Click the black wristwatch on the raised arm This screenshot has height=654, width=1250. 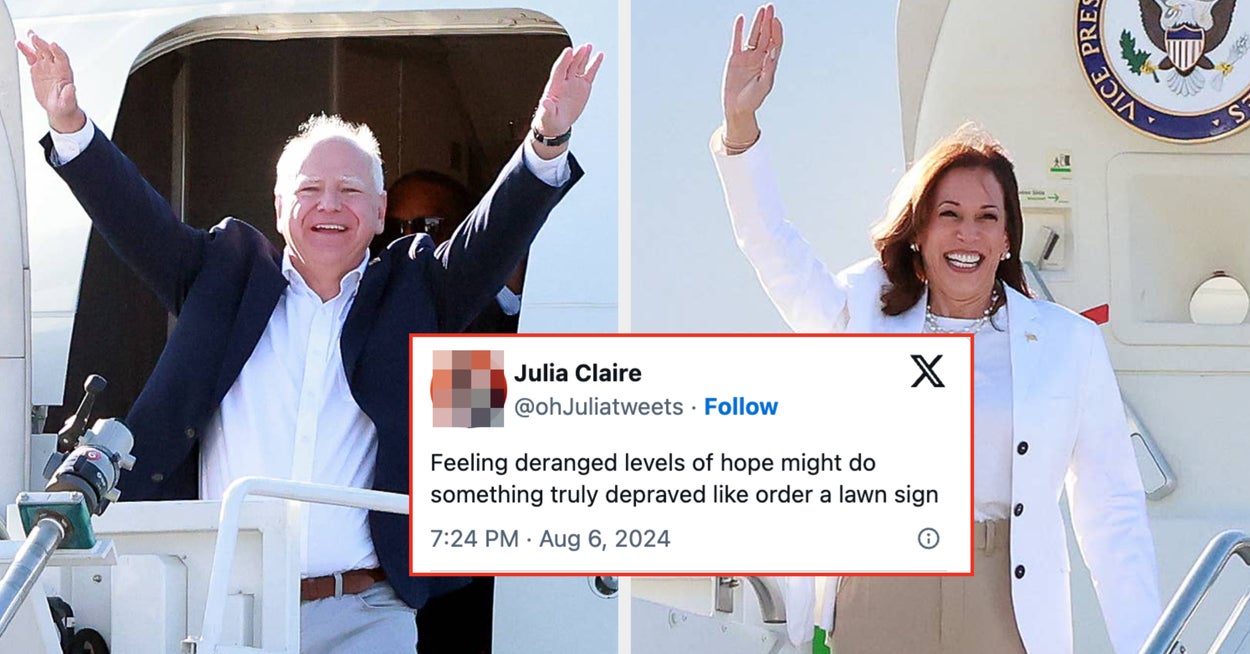(551, 137)
